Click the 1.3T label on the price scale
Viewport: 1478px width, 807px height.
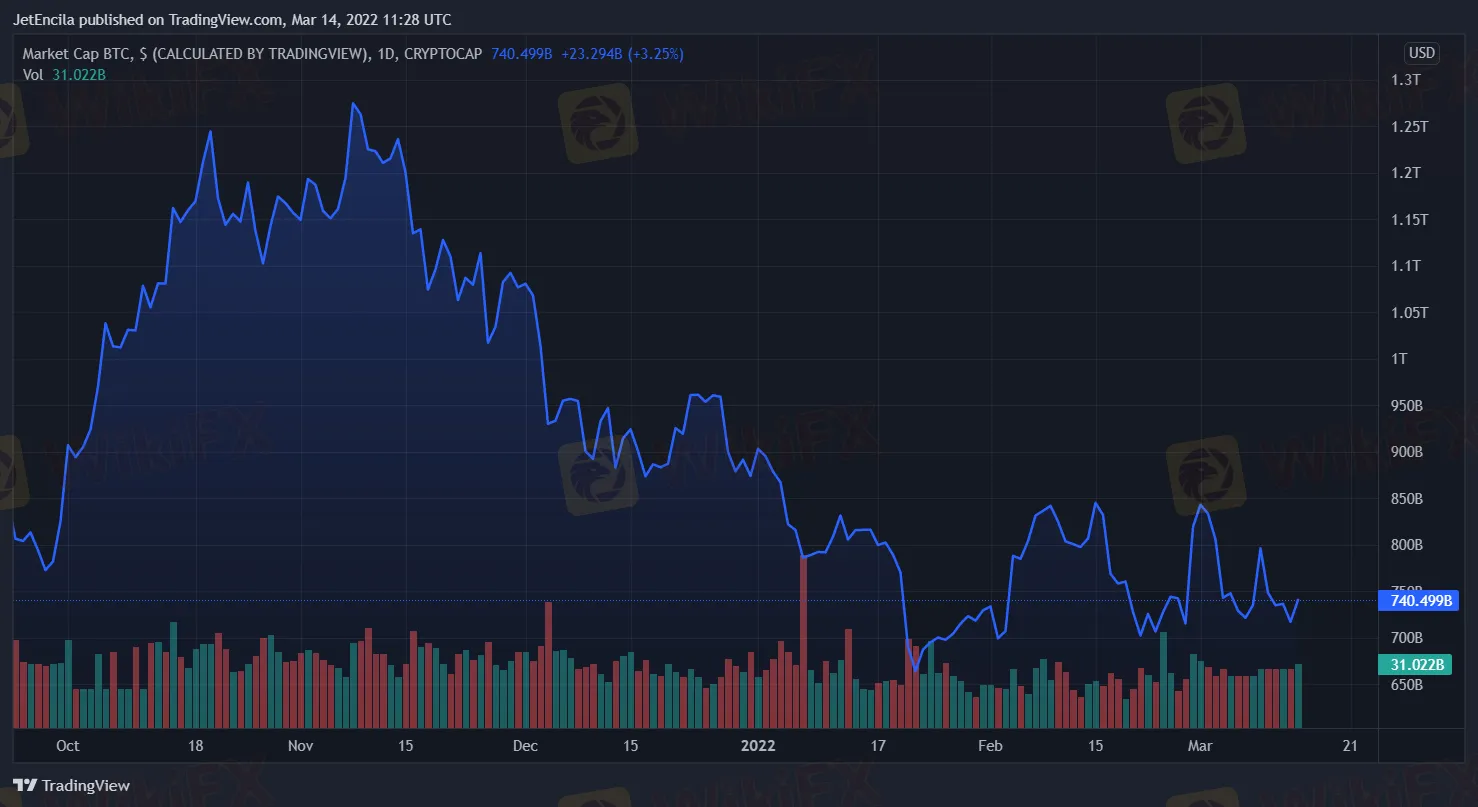click(x=1405, y=80)
